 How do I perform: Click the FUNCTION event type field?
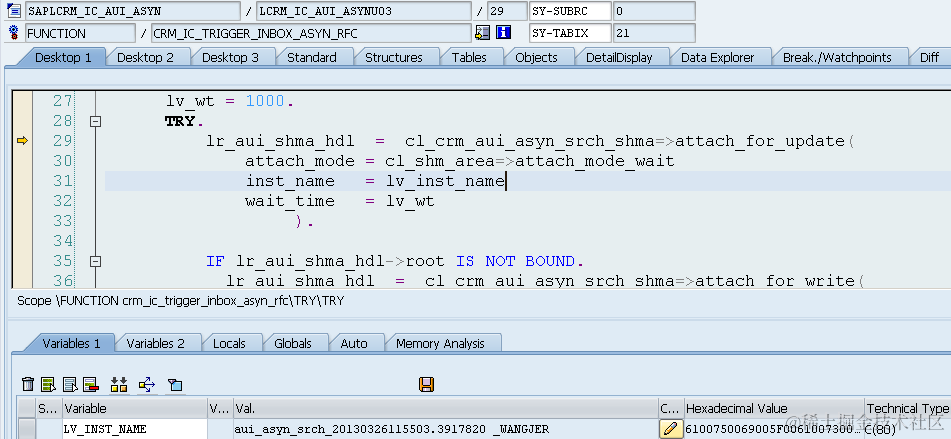tap(80, 33)
